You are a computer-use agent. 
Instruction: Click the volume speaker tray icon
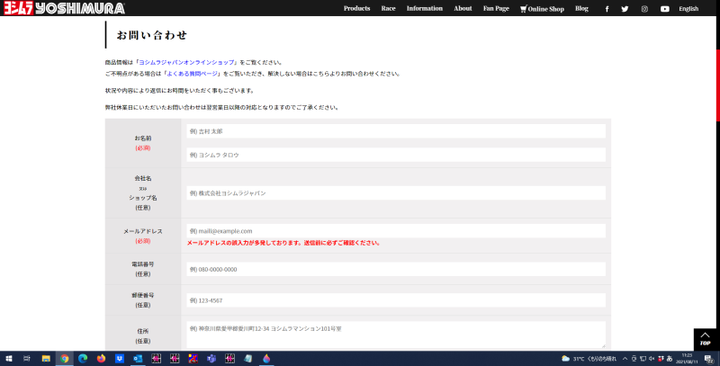(651, 359)
